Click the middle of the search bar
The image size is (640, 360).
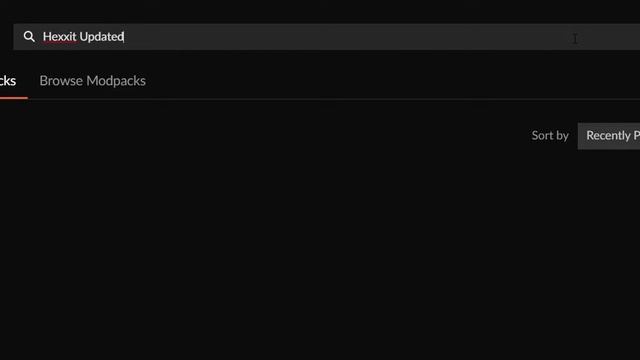(x=327, y=37)
